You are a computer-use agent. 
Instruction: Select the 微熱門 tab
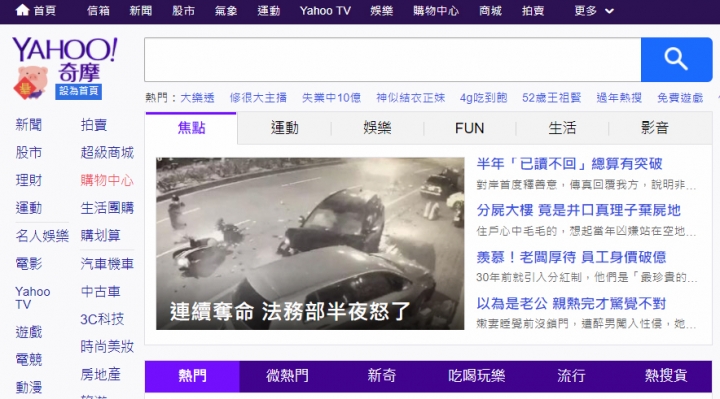[287, 376]
